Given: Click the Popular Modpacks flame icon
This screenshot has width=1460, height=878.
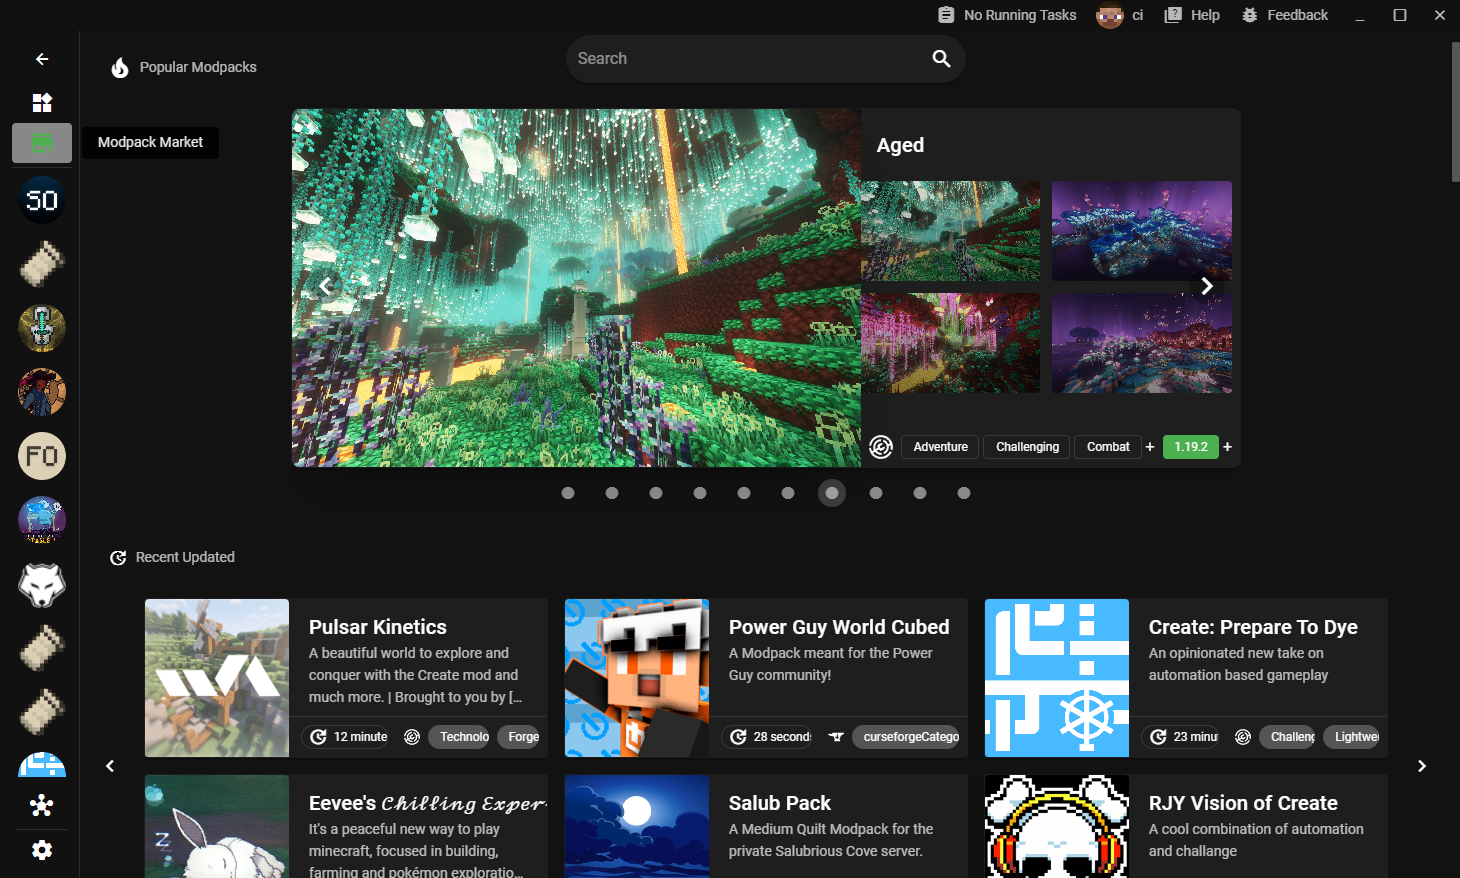Looking at the screenshot, I should pos(120,67).
